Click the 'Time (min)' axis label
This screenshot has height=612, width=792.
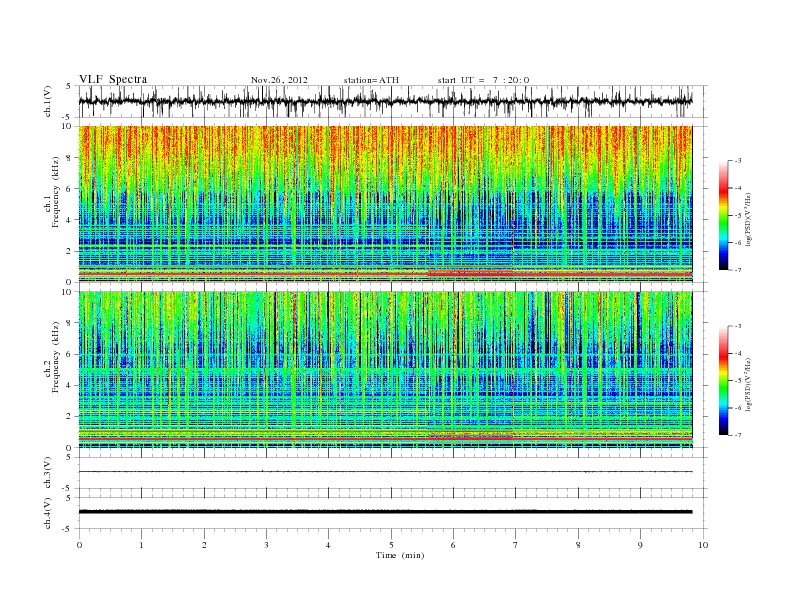(x=400, y=555)
